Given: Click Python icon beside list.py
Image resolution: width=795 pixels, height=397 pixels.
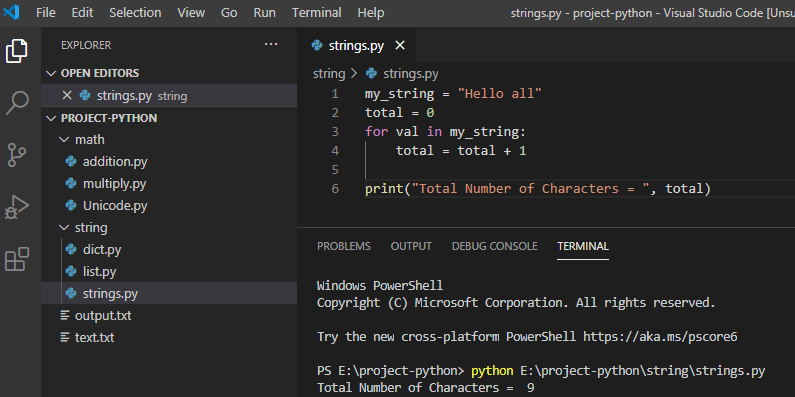Looking at the screenshot, I should (71, 271).
